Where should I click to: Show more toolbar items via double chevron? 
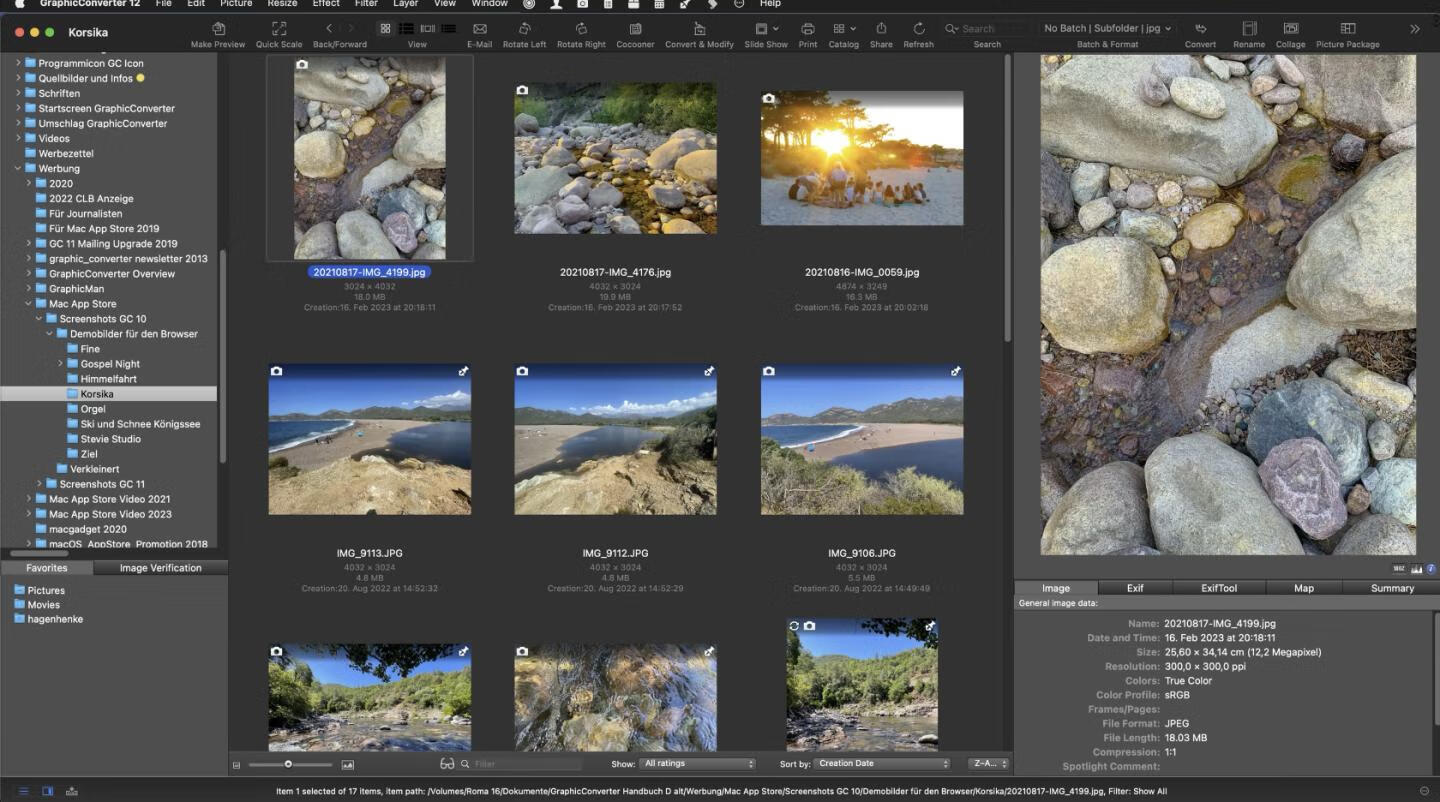tap(1415, 29)
